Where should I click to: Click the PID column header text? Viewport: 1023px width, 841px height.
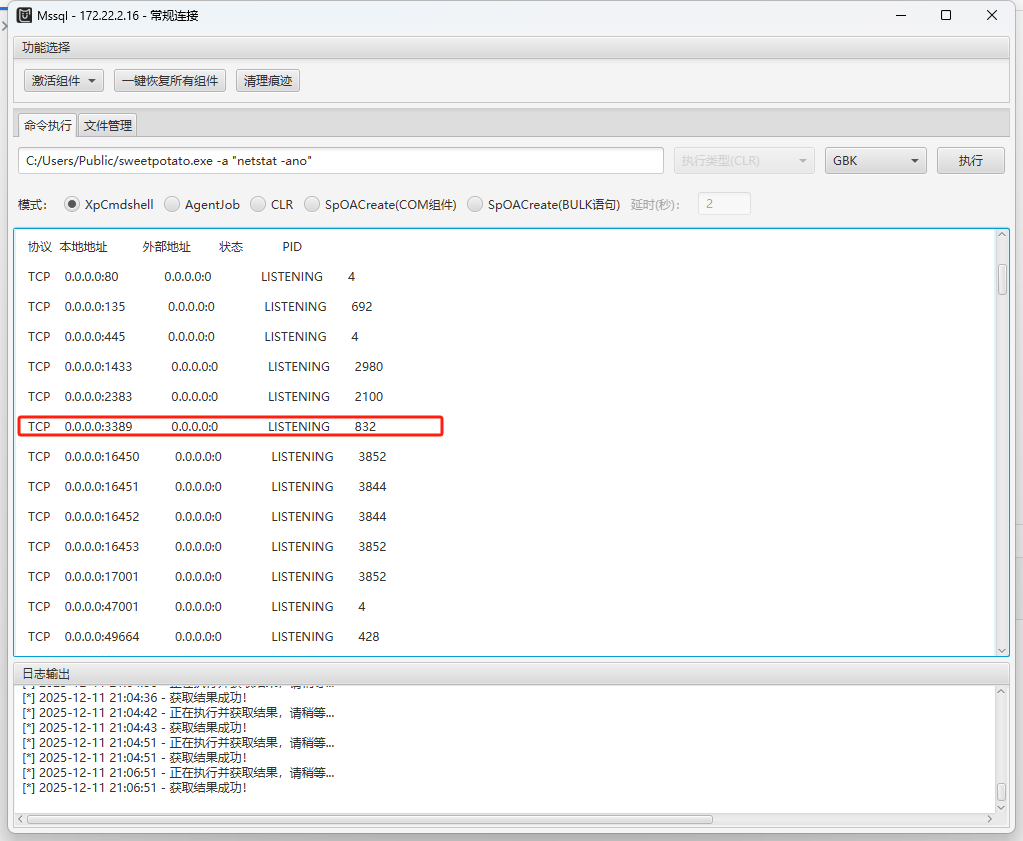click(x=292, y=247)
